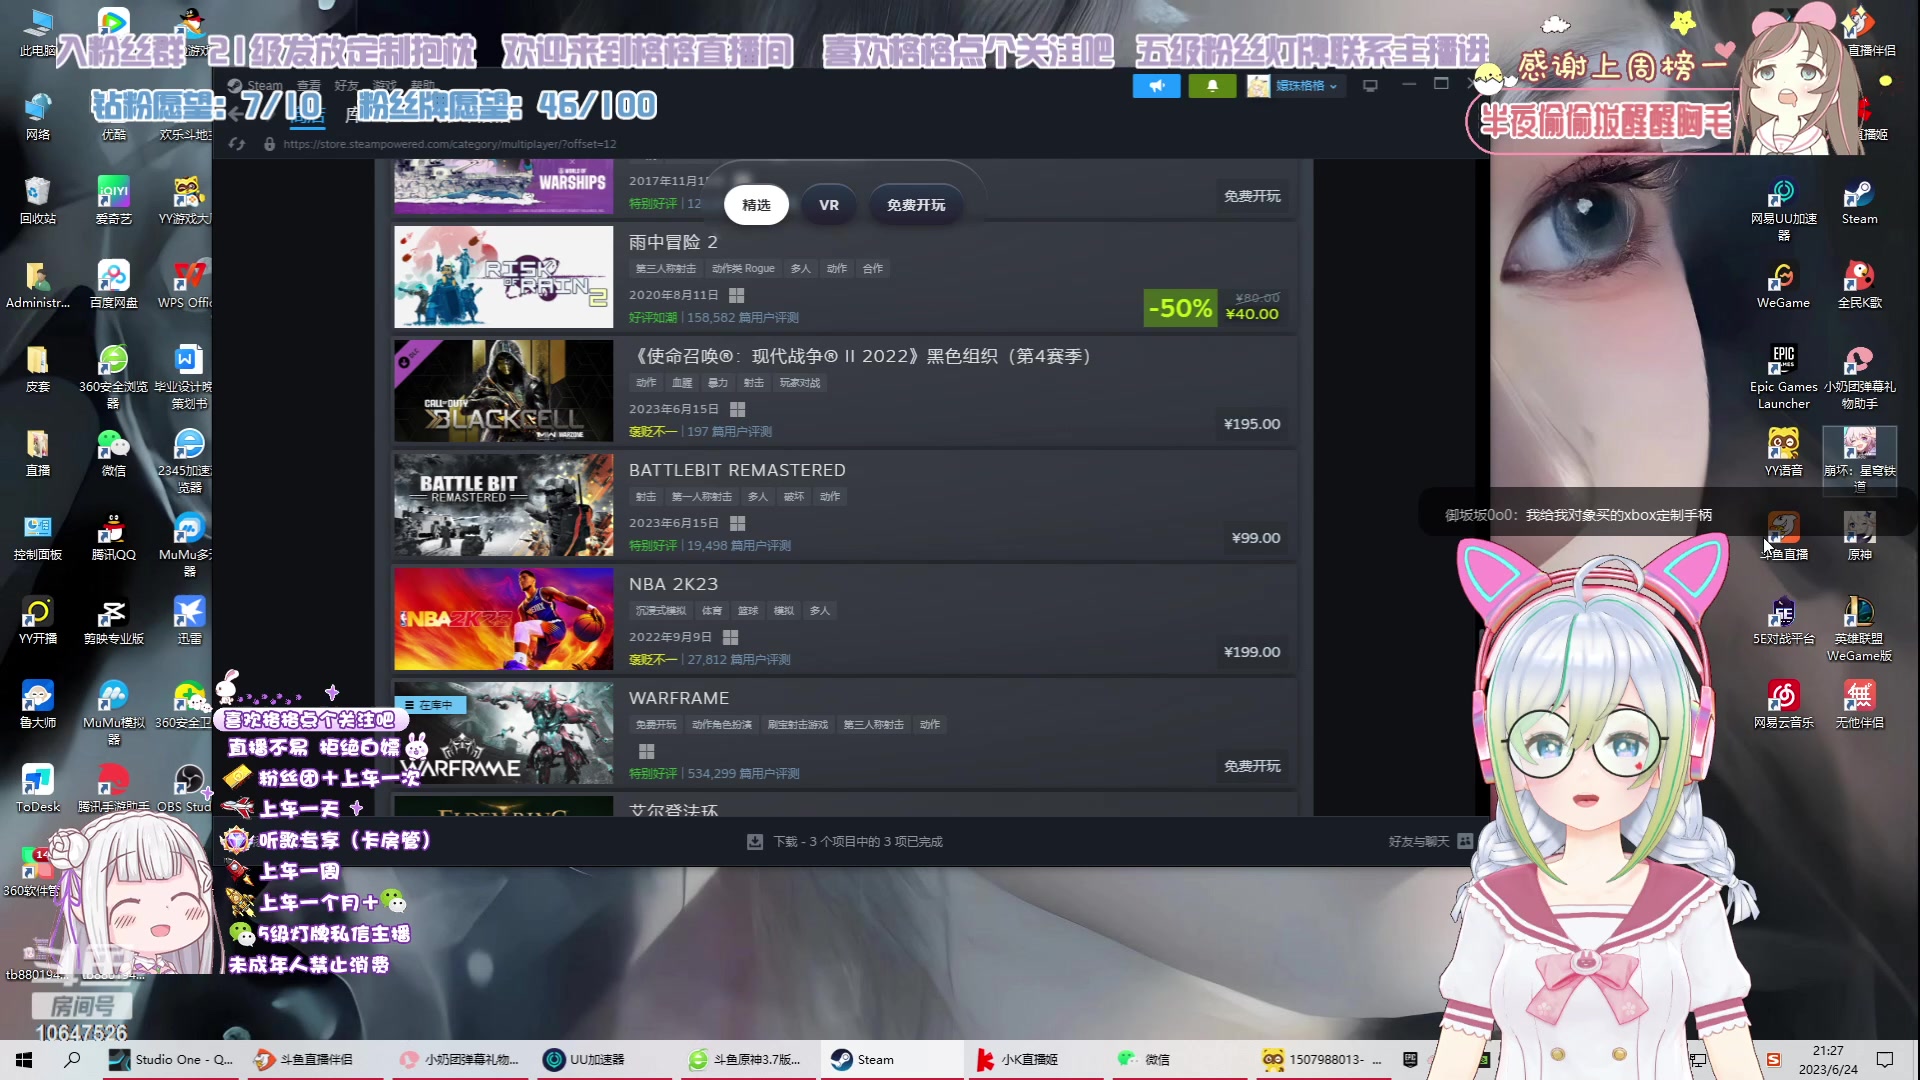Open the 网易UU加速器 desktop icon
This screenshot has width=1920, height=1080.
[x=1783, y=209]
